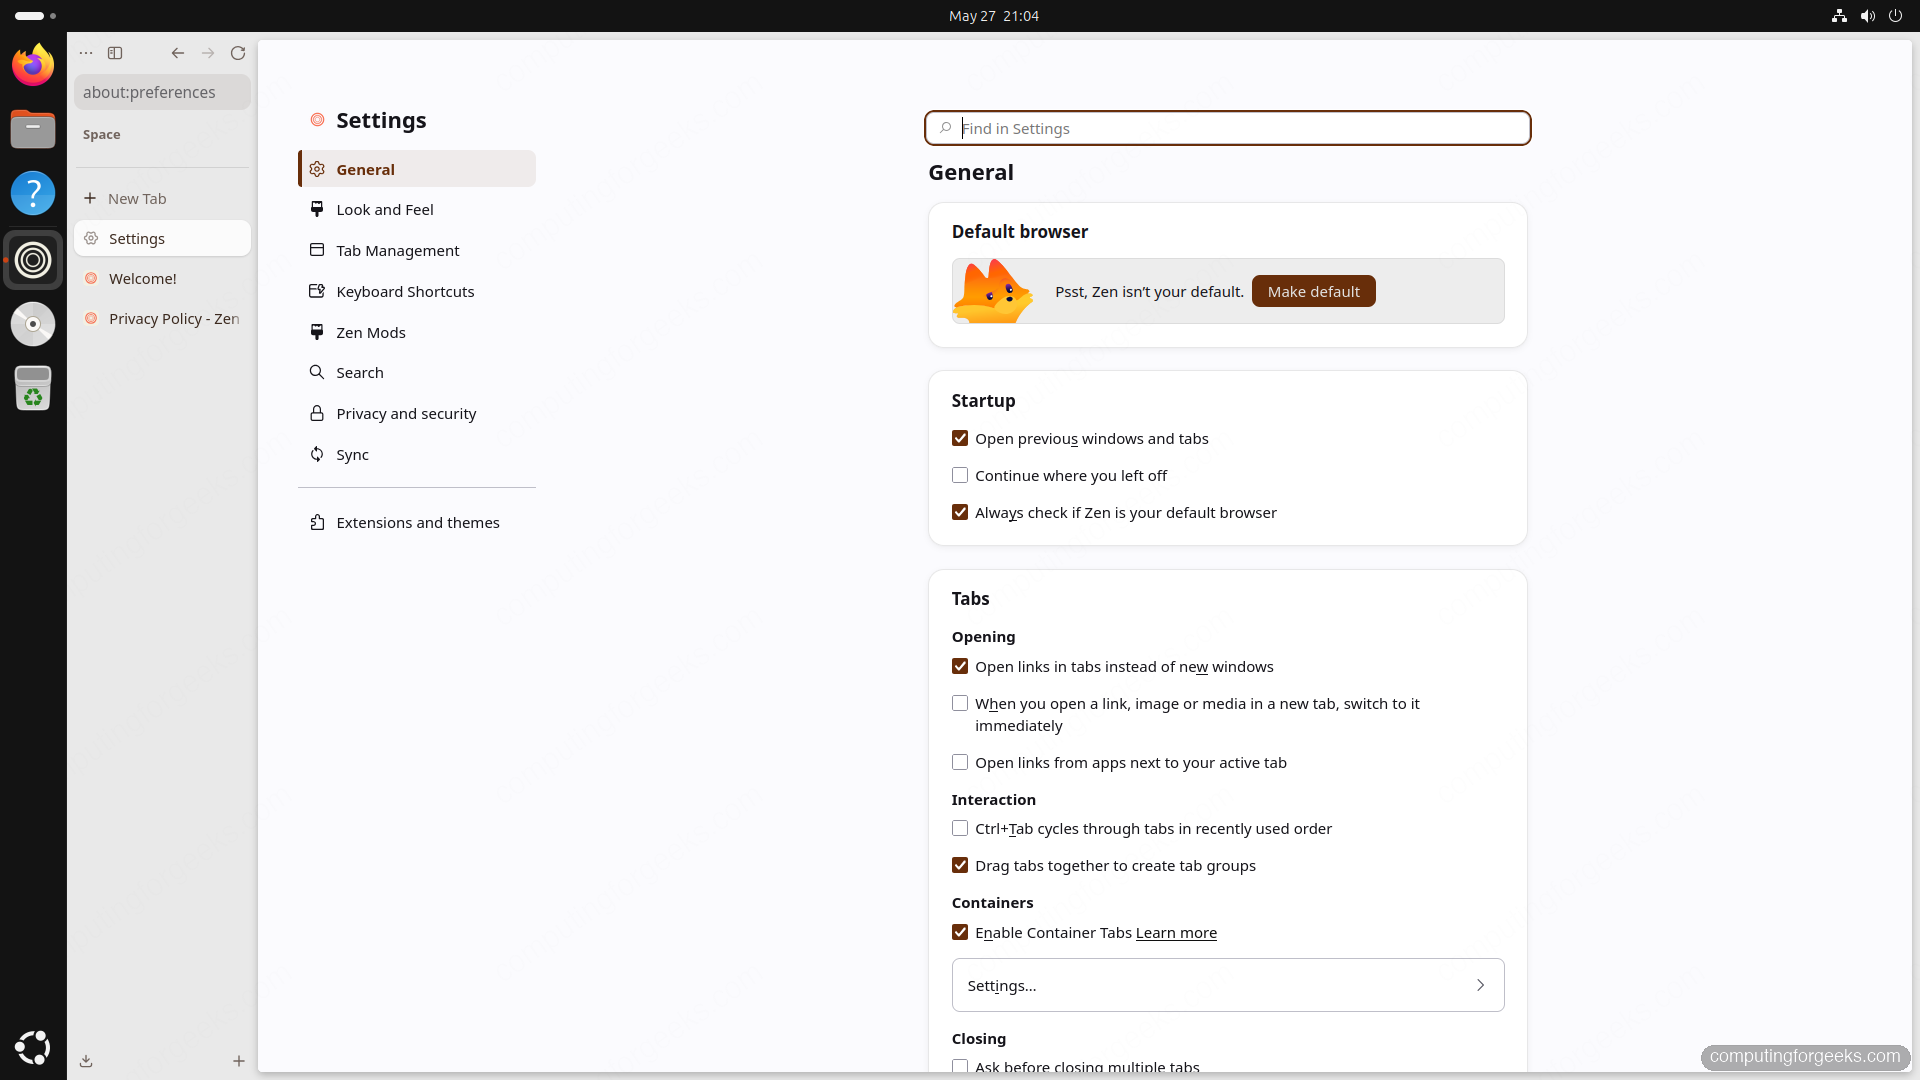Click the plus icon beside New Tab
Viewport: 1920px width, 1080px height.
pyautogui.click(x=90, y=198)
